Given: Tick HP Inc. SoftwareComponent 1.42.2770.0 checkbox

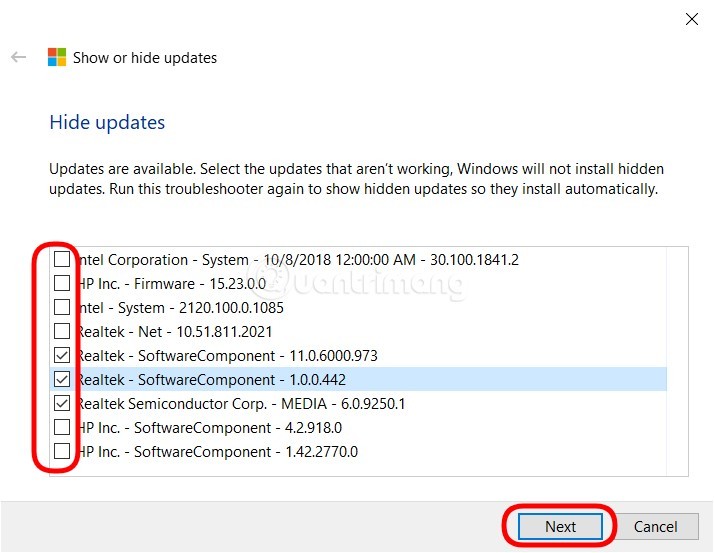Looking at the screenshot, I should (62, 452).
